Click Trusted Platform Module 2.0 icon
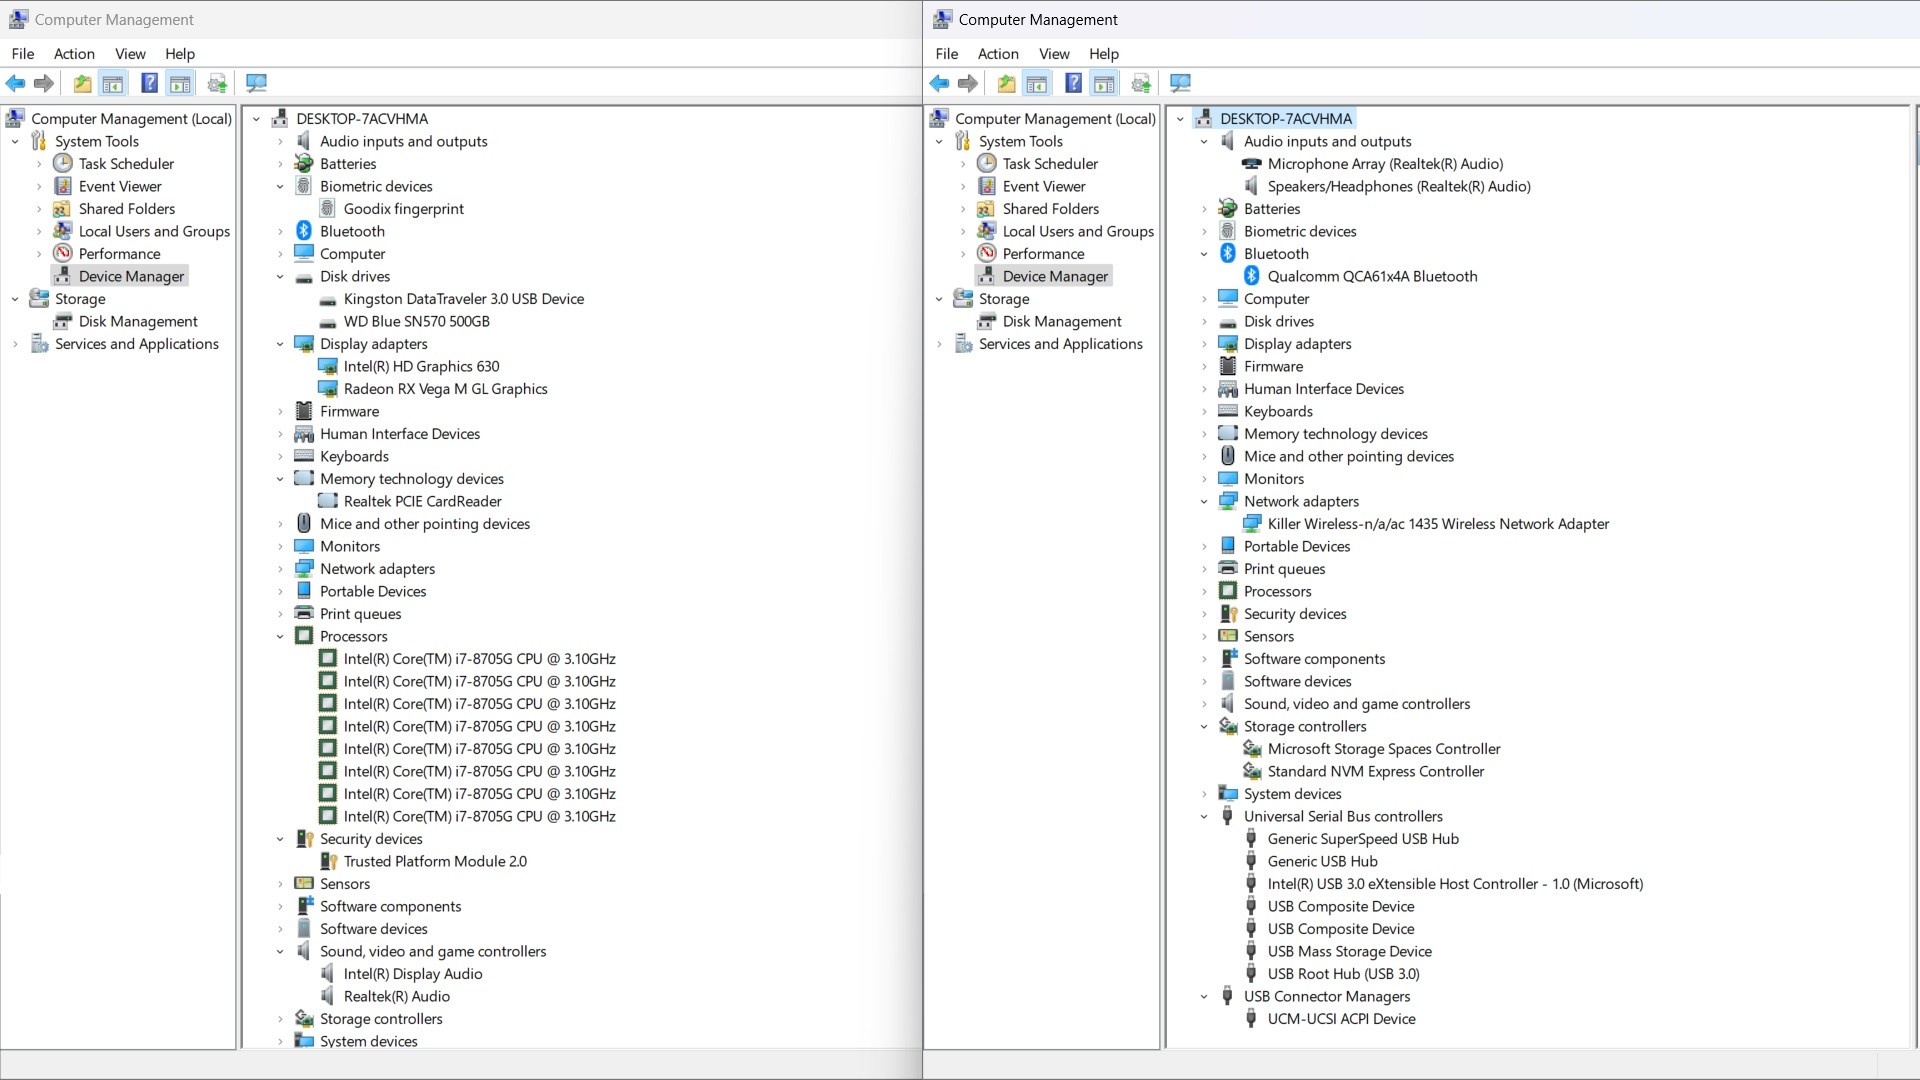The width and height of the screenshot is (1920, 1080). click(327, 861)
